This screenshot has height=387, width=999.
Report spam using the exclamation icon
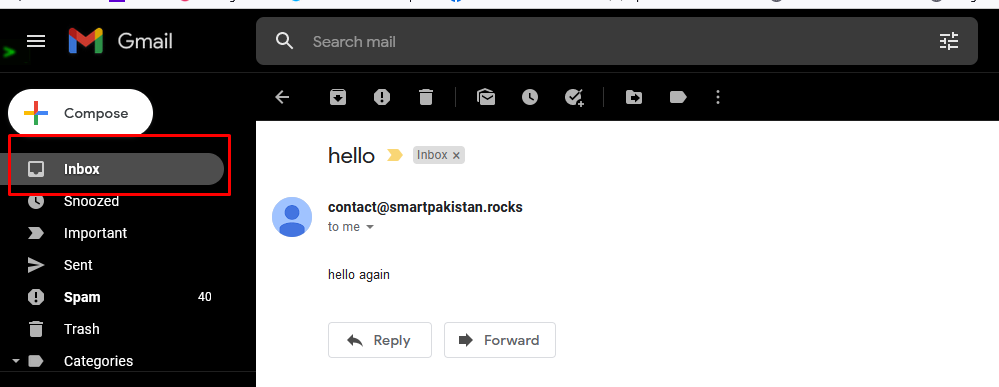[x=382, y=97]
